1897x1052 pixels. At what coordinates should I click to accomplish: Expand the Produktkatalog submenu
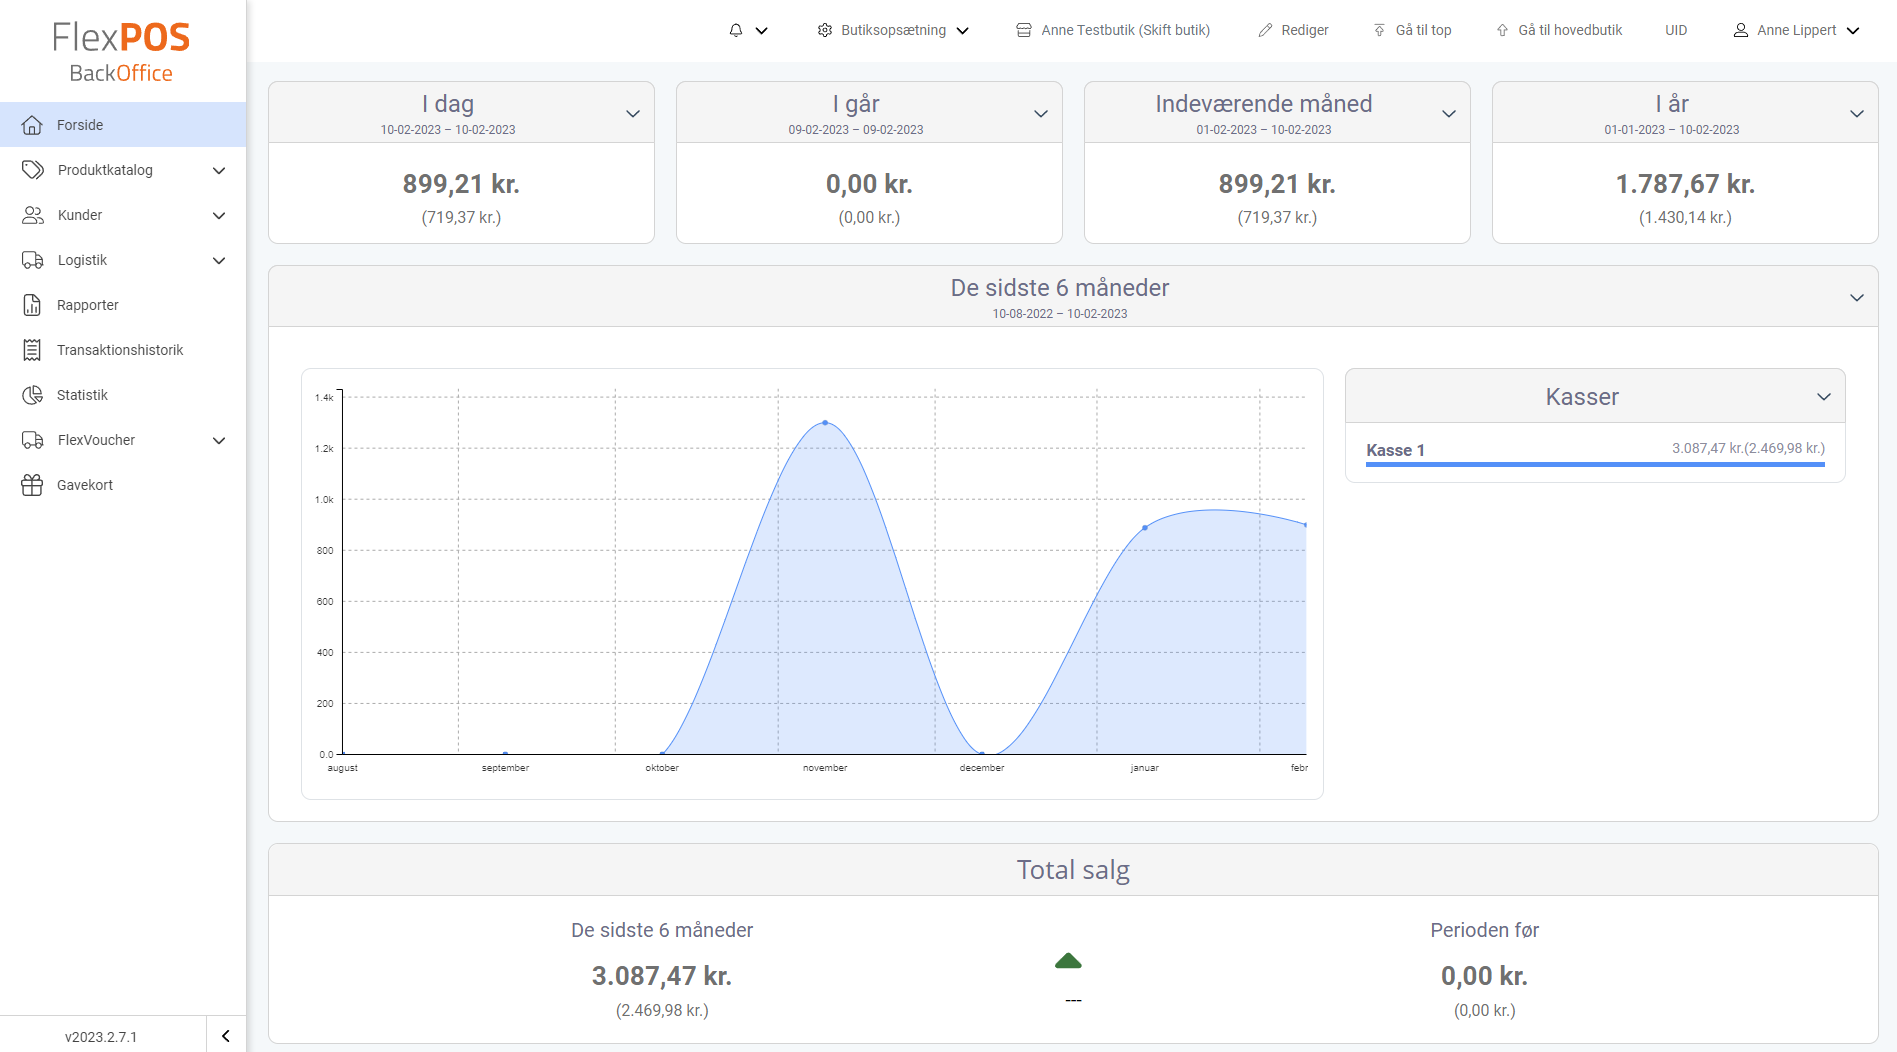tap(219, 170)
